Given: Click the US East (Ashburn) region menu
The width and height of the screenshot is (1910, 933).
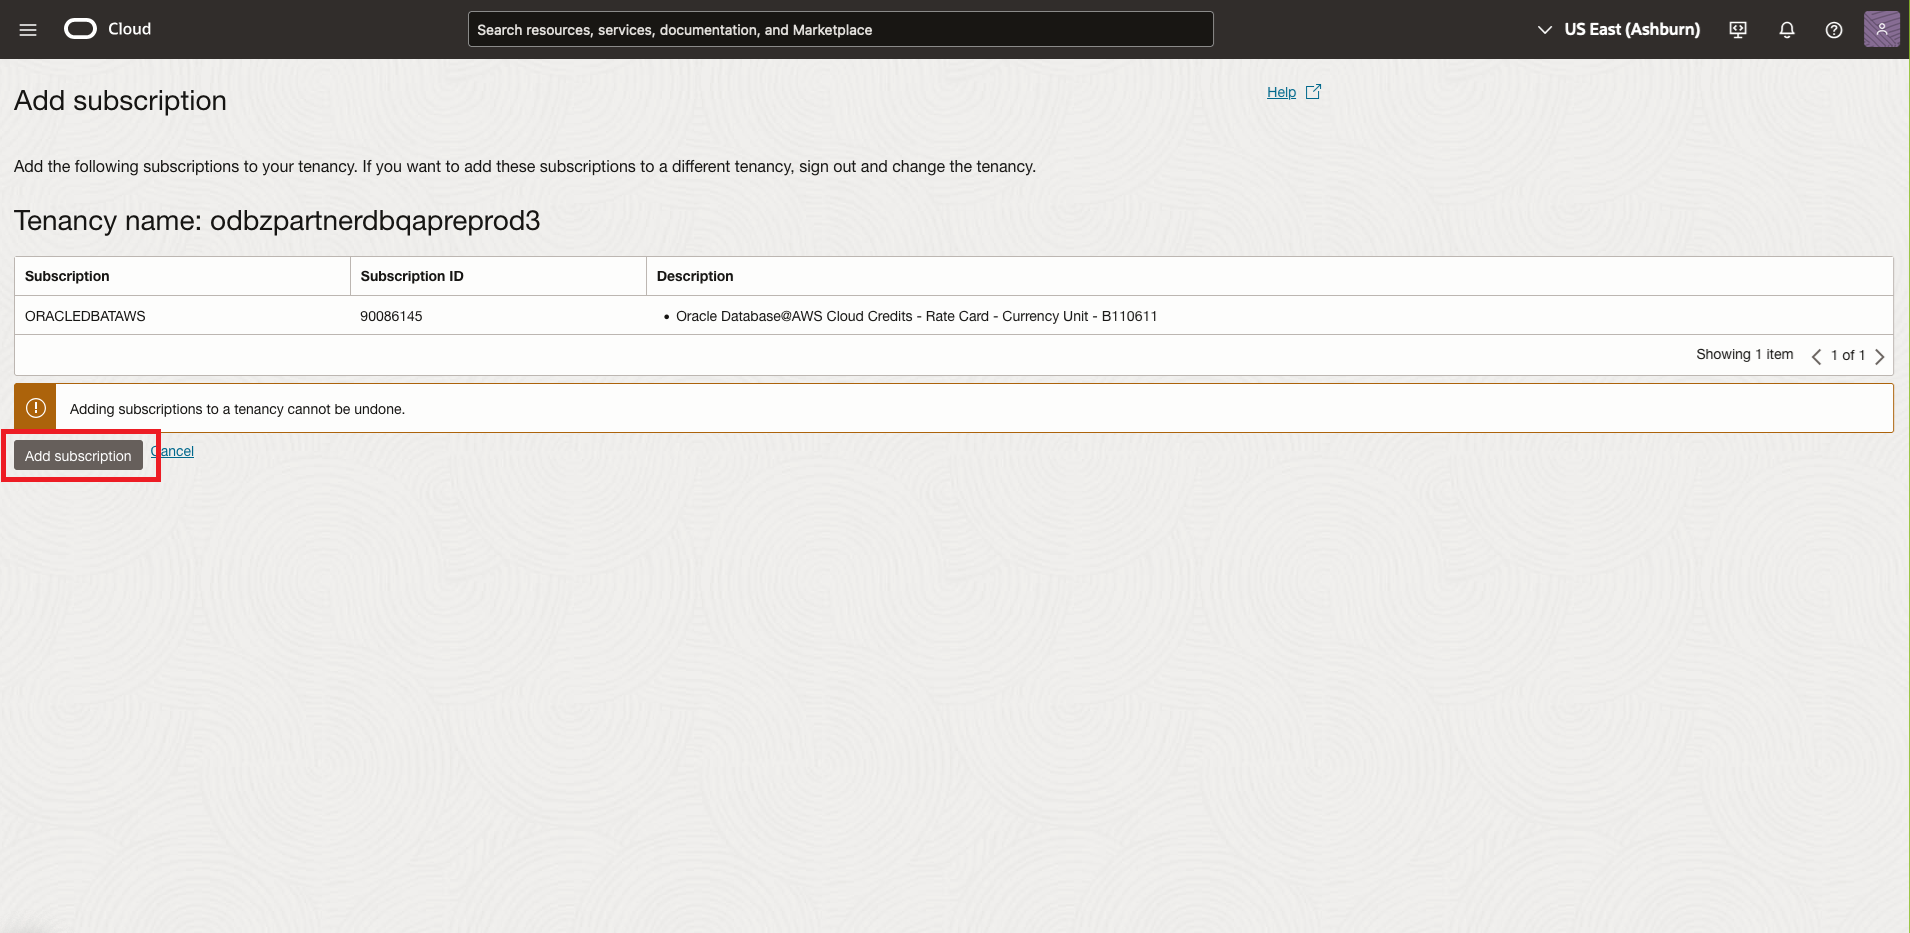Looking at the screenshot, I should click(x=1630, y=29).
